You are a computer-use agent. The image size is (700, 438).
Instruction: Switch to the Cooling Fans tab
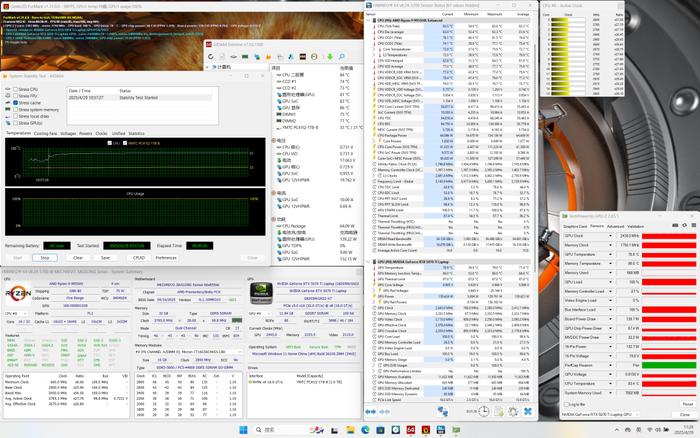click(x=46, y=133)
